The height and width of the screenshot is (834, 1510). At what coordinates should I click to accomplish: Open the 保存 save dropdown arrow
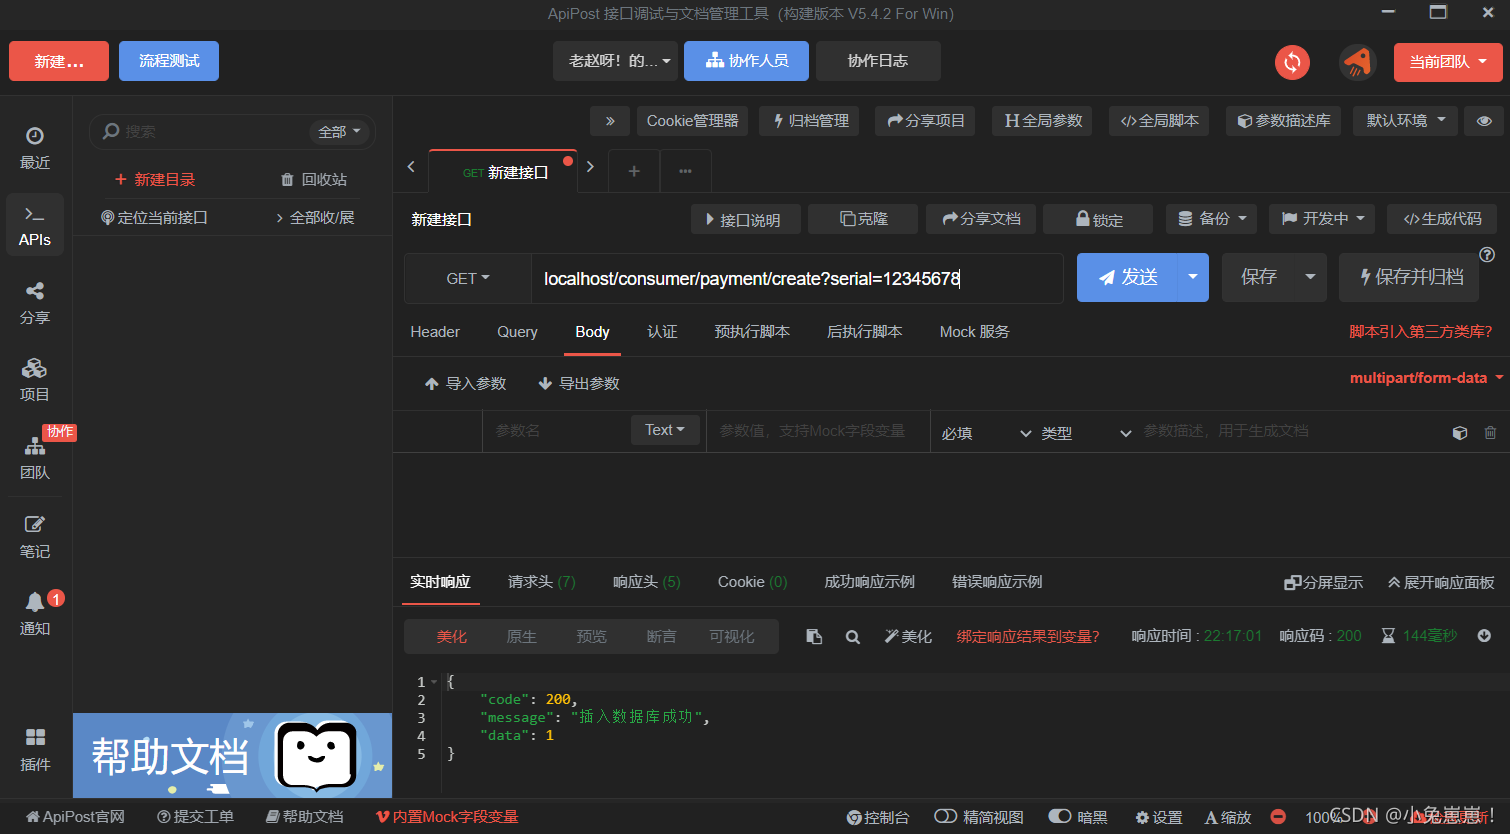(x=1310, y=277)
